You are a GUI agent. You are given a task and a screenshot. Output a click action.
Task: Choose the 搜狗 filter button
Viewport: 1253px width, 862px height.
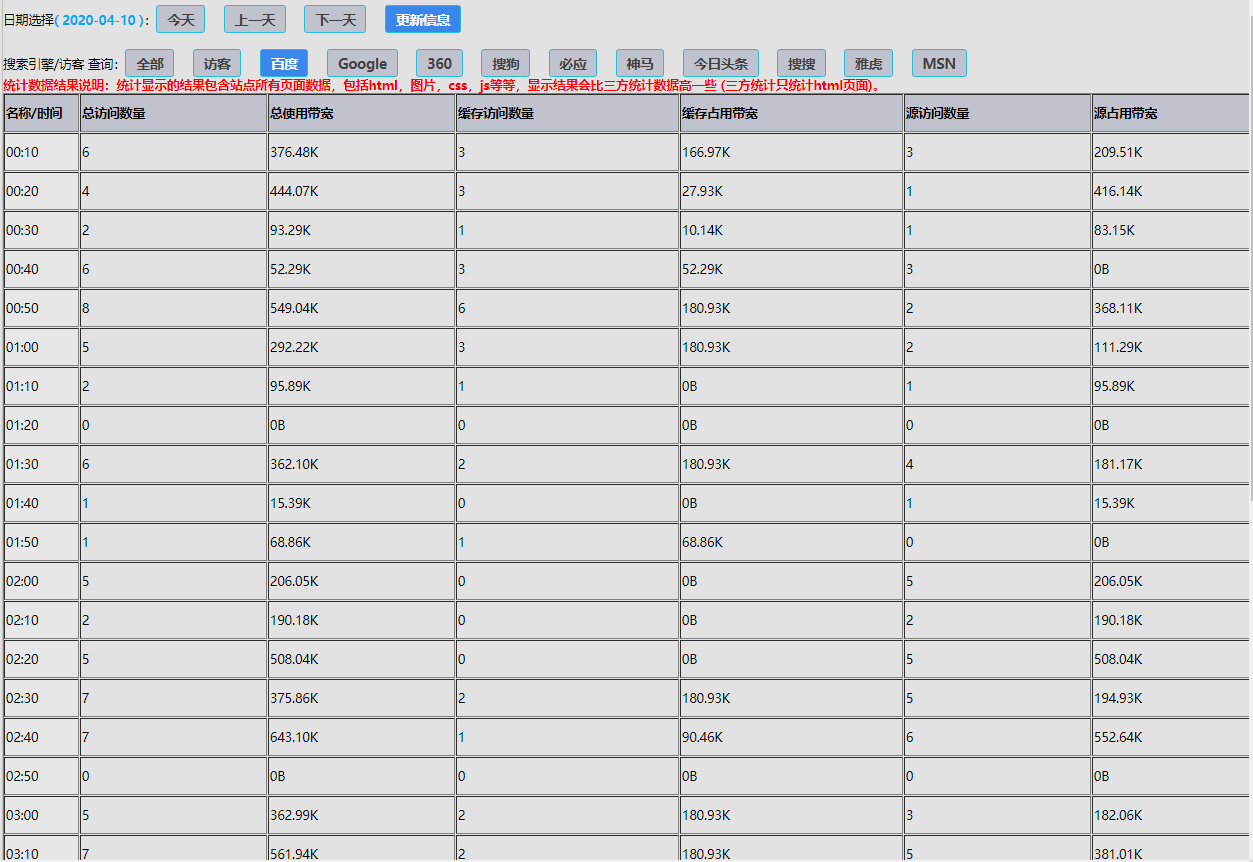point(505,63)
